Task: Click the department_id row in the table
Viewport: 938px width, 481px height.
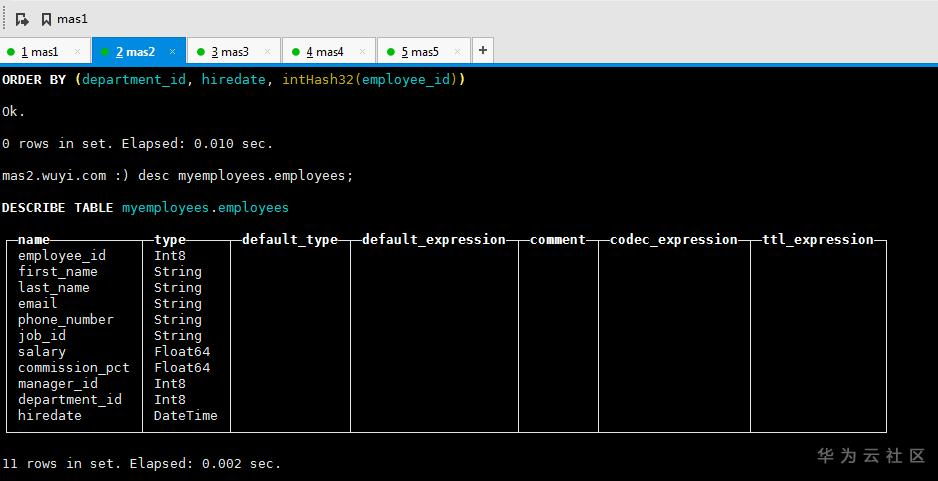Action: [69, 400]
